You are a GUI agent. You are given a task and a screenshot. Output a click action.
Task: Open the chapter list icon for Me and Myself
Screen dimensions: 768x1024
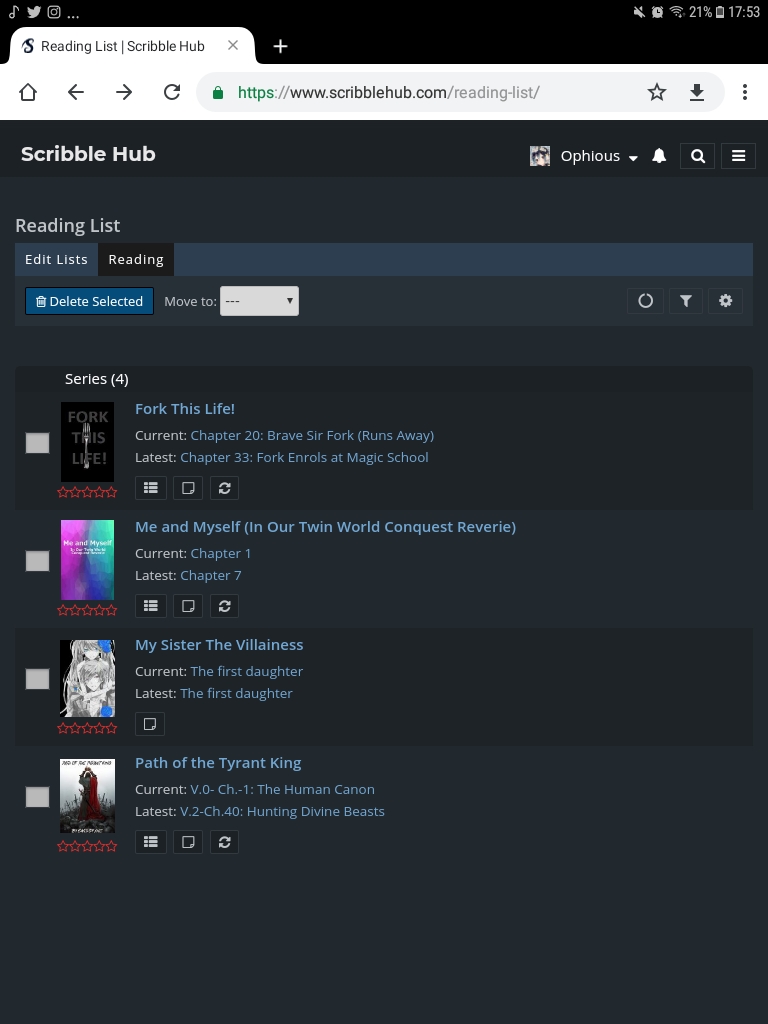tap(151, 606)
